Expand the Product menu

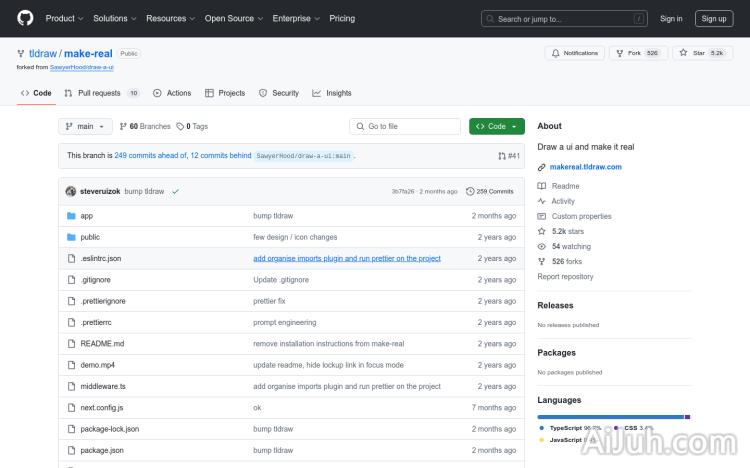[x=64, y=18]
